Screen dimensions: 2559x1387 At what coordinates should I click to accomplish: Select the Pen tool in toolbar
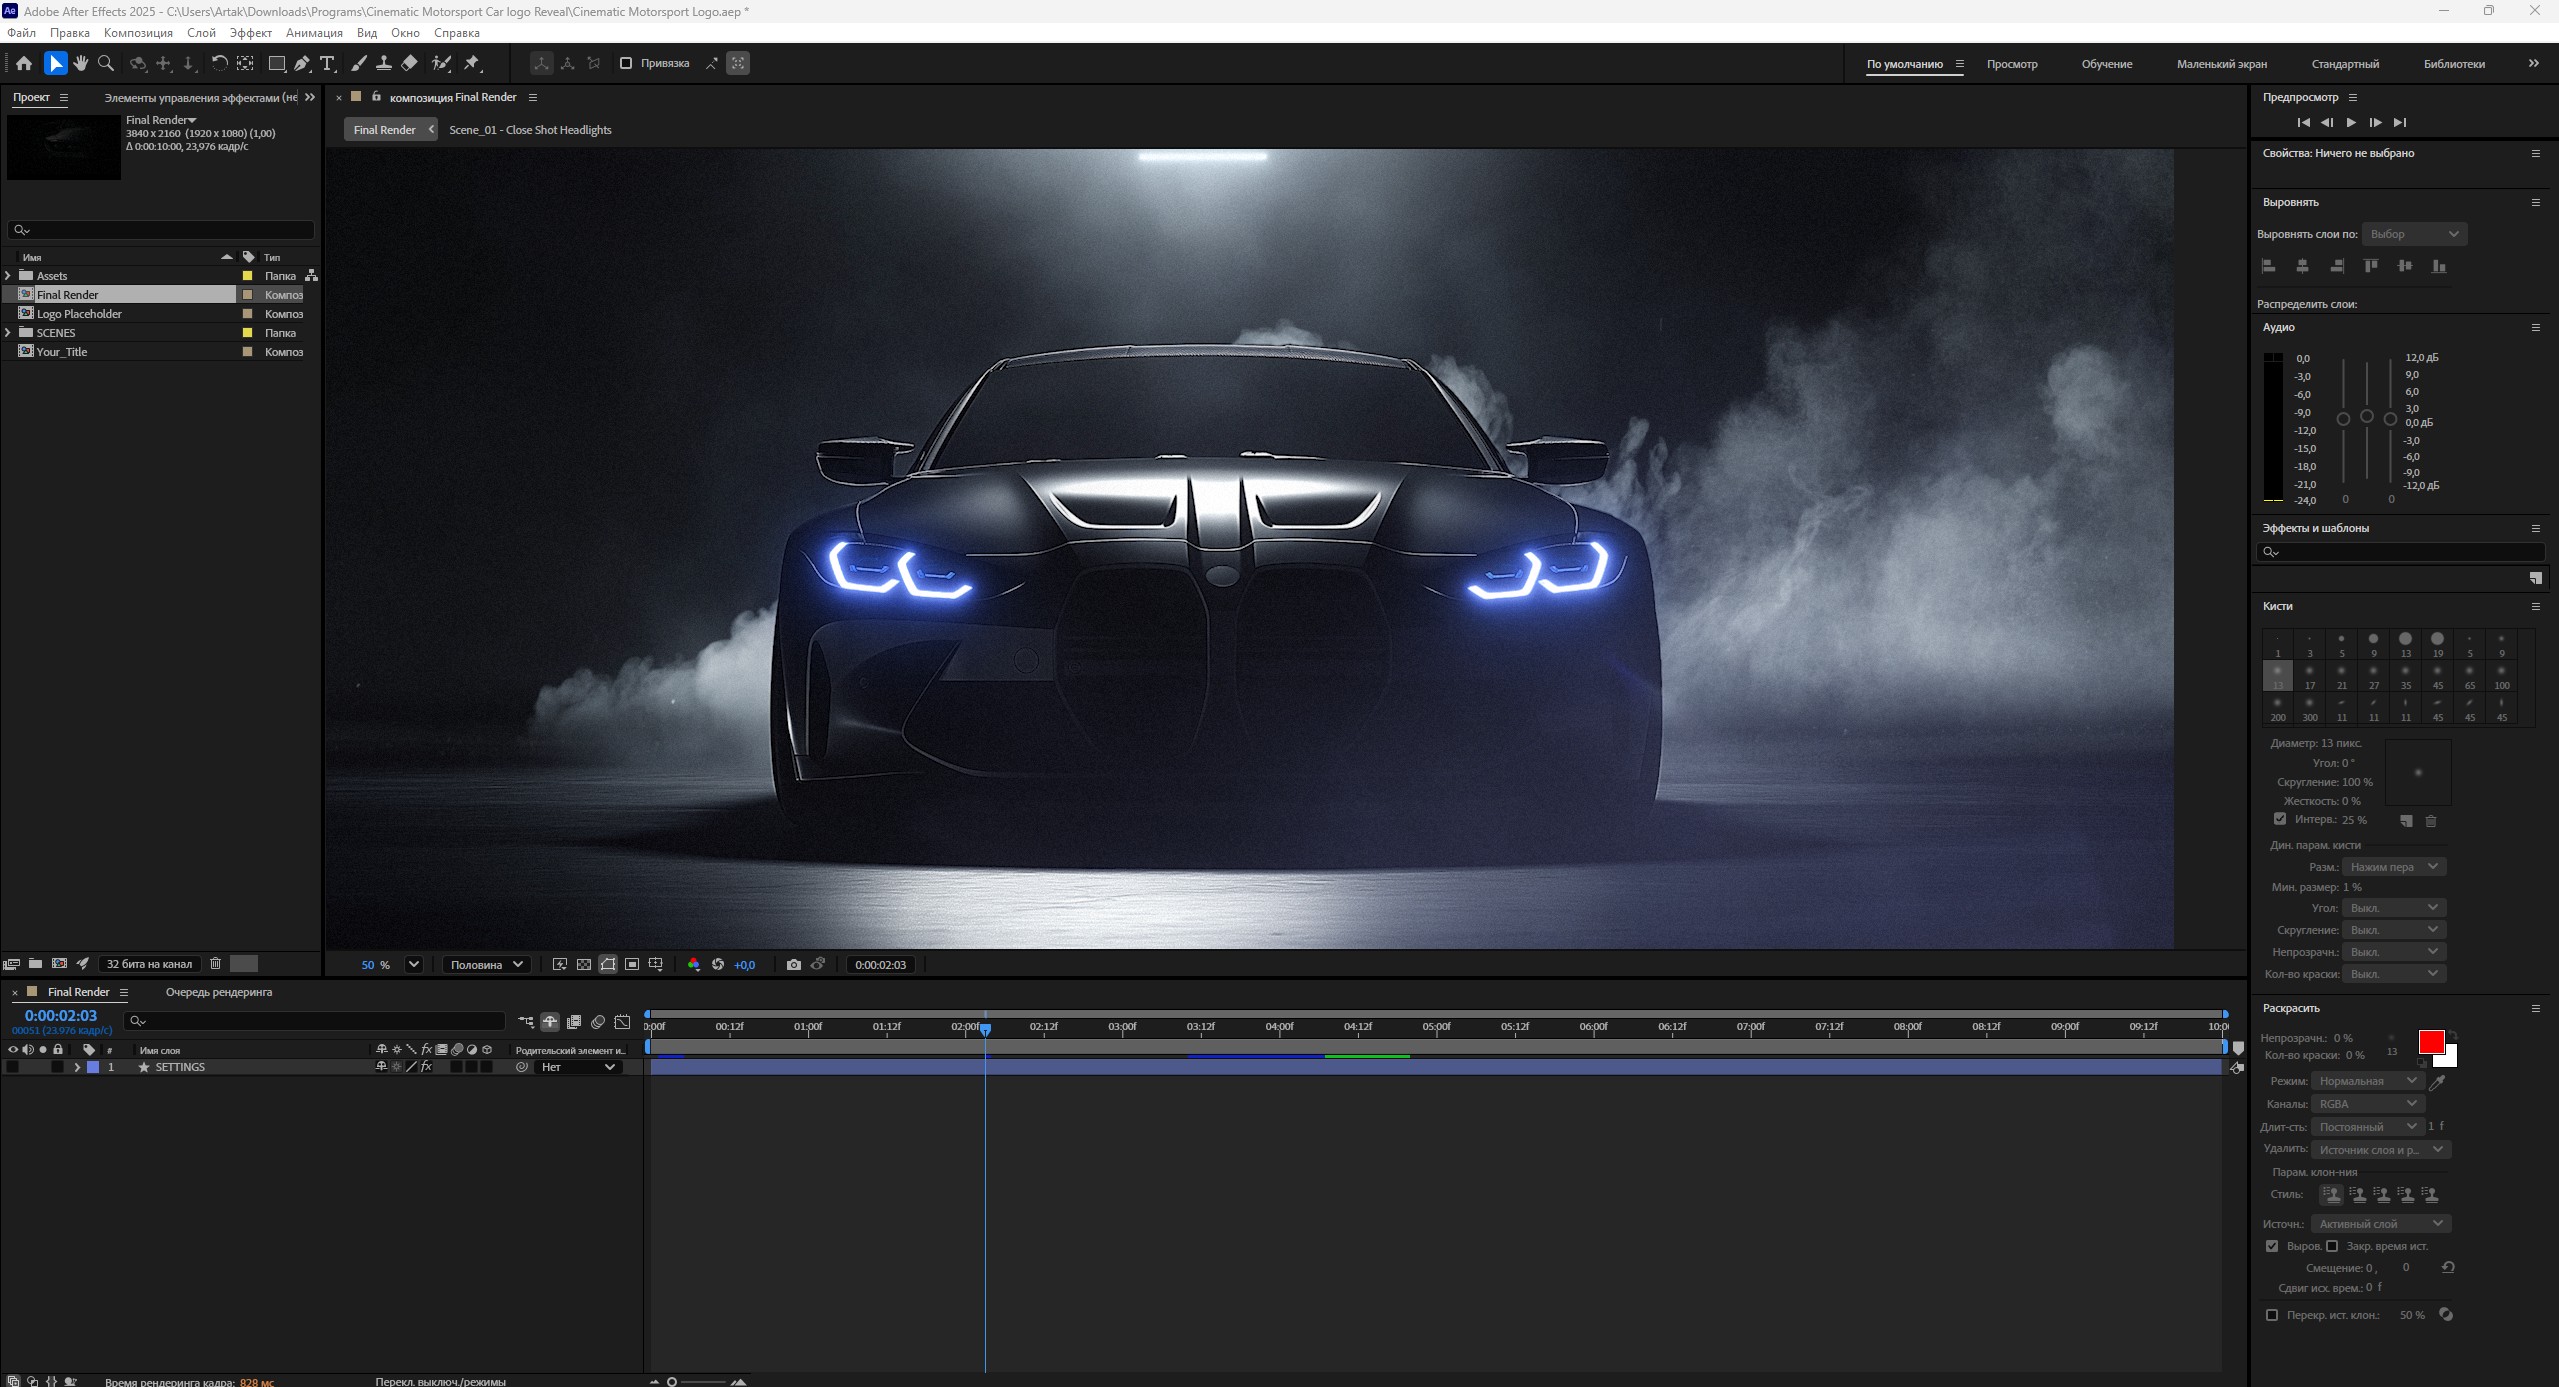pyautogui.click(x=302, y=63)
